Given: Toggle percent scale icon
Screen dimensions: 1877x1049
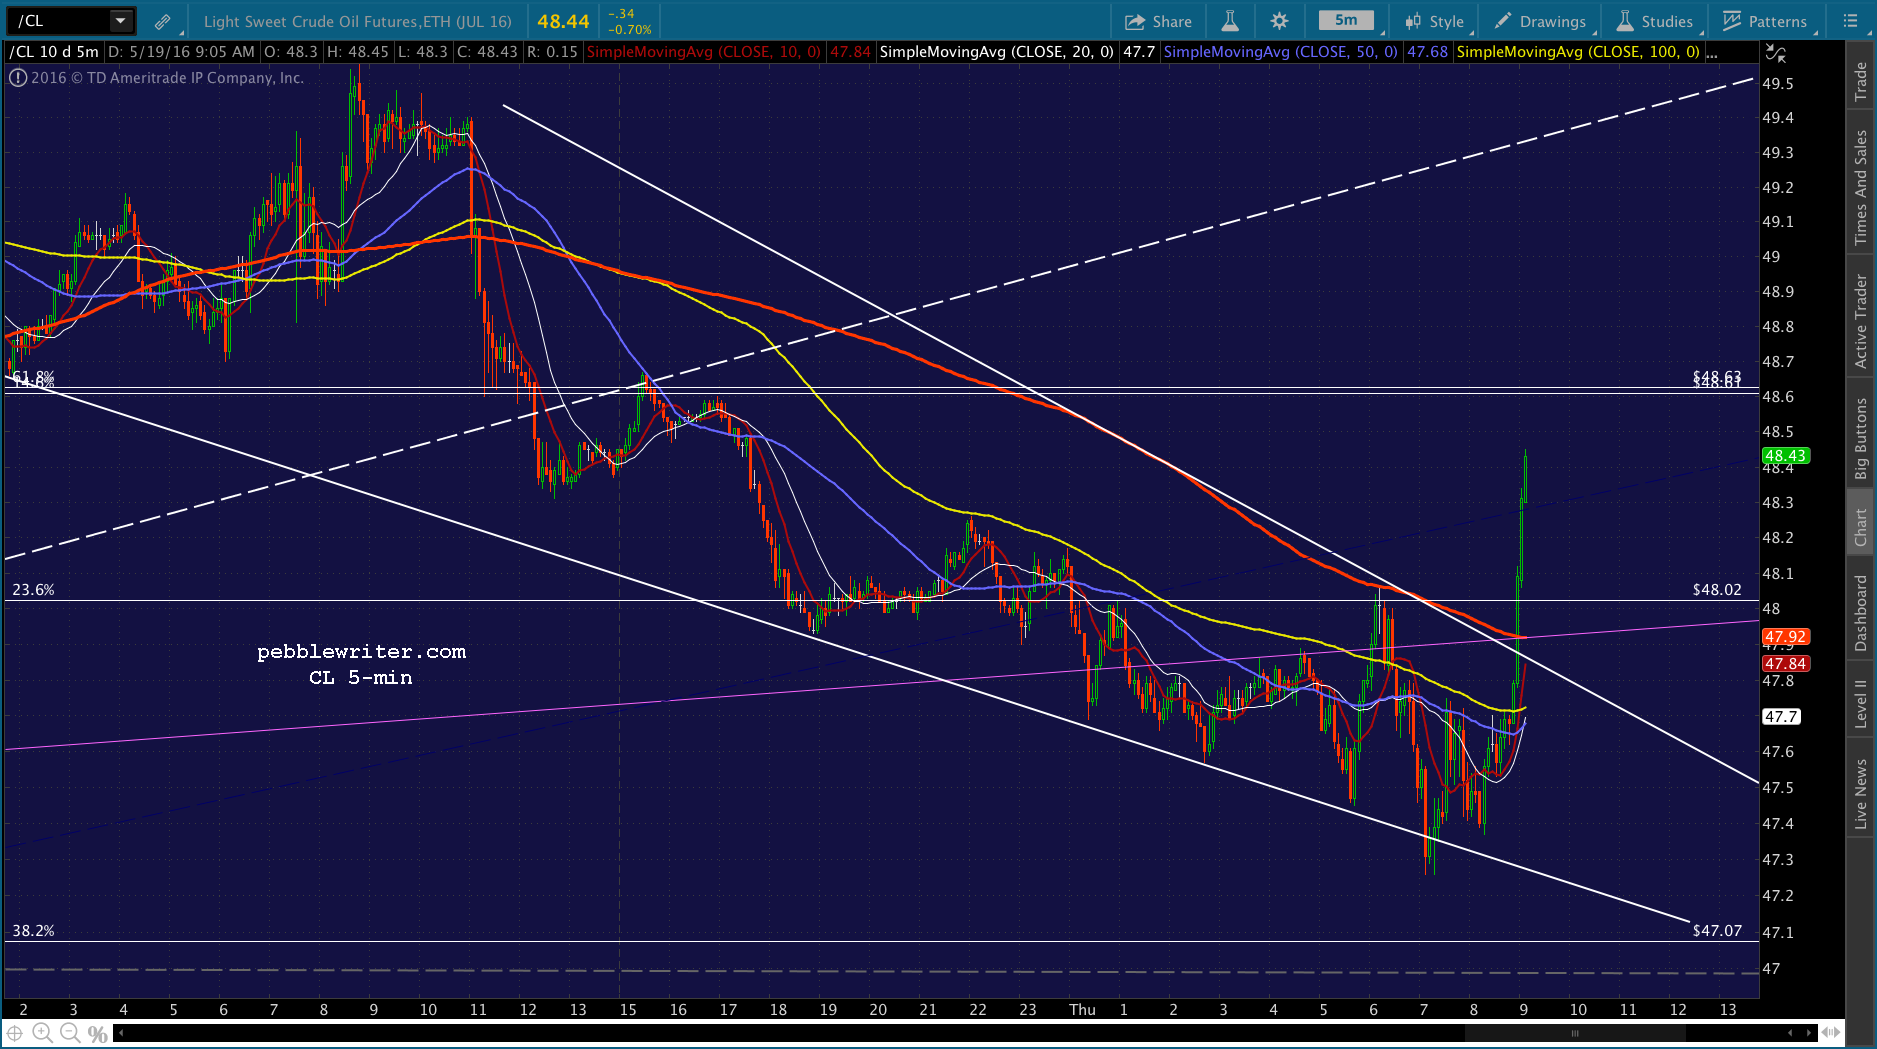Looking at the screenshot, I should pos(97,1034).
